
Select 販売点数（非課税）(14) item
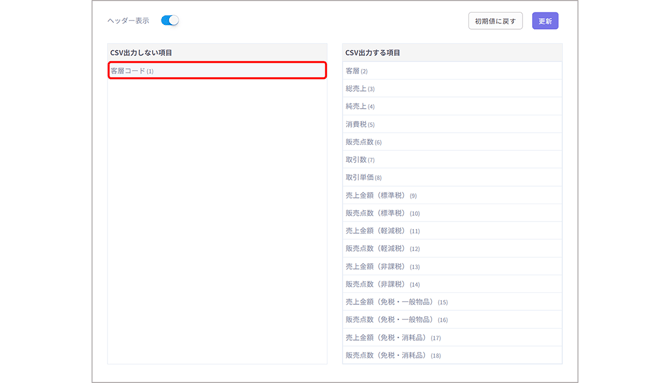click(x=452, y=284)
